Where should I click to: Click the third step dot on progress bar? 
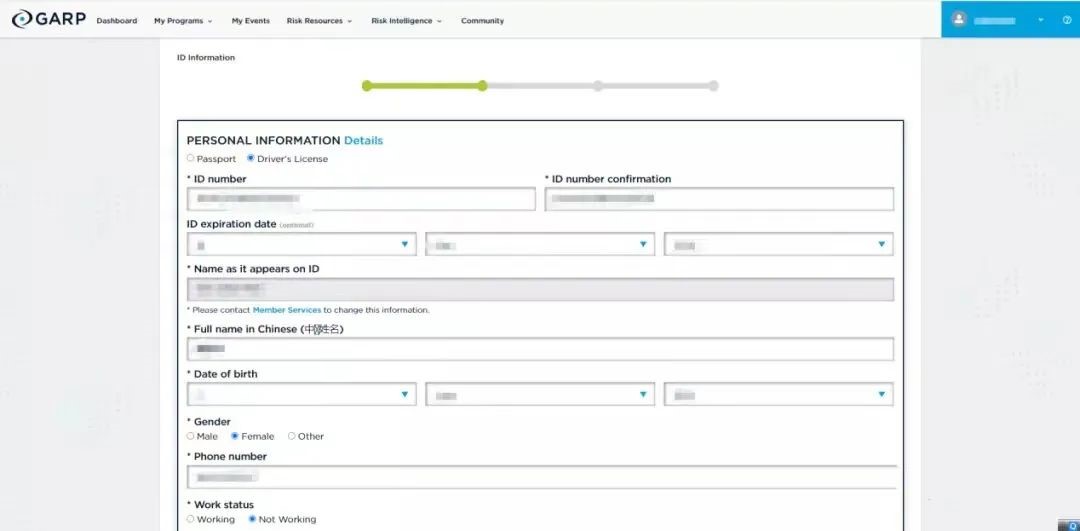(598, 86)
